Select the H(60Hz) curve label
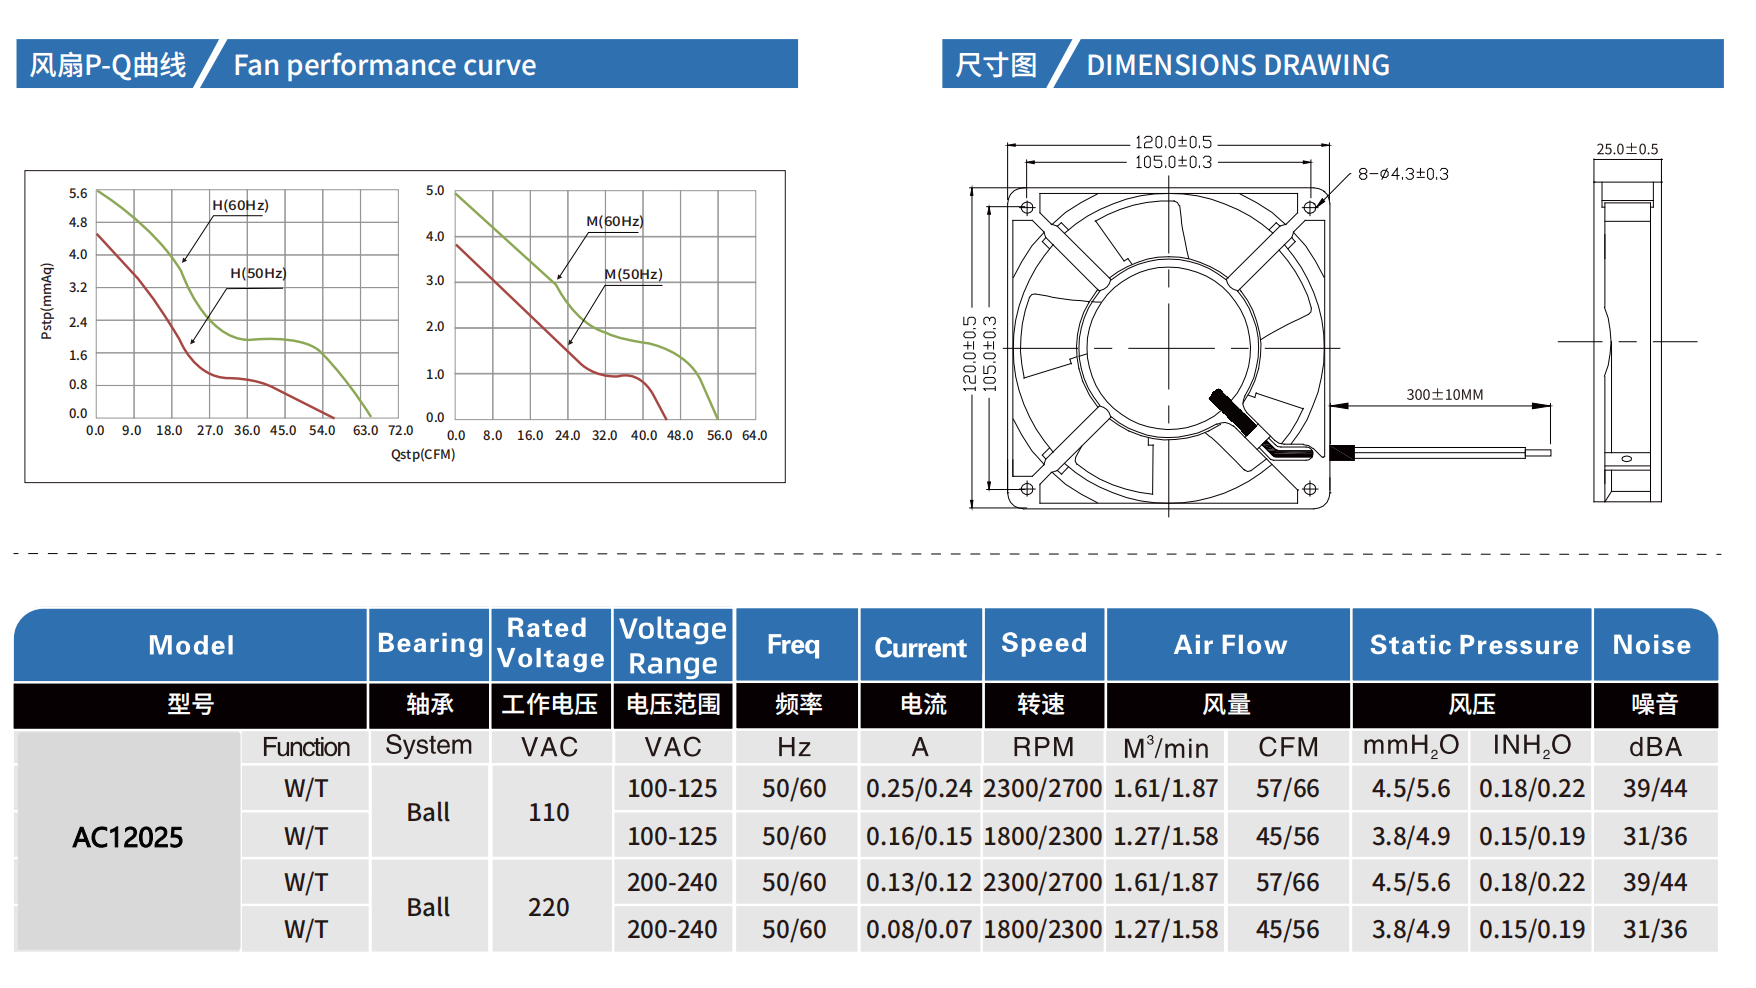Viewport: 1756px width, 988px height. point(241,205)
